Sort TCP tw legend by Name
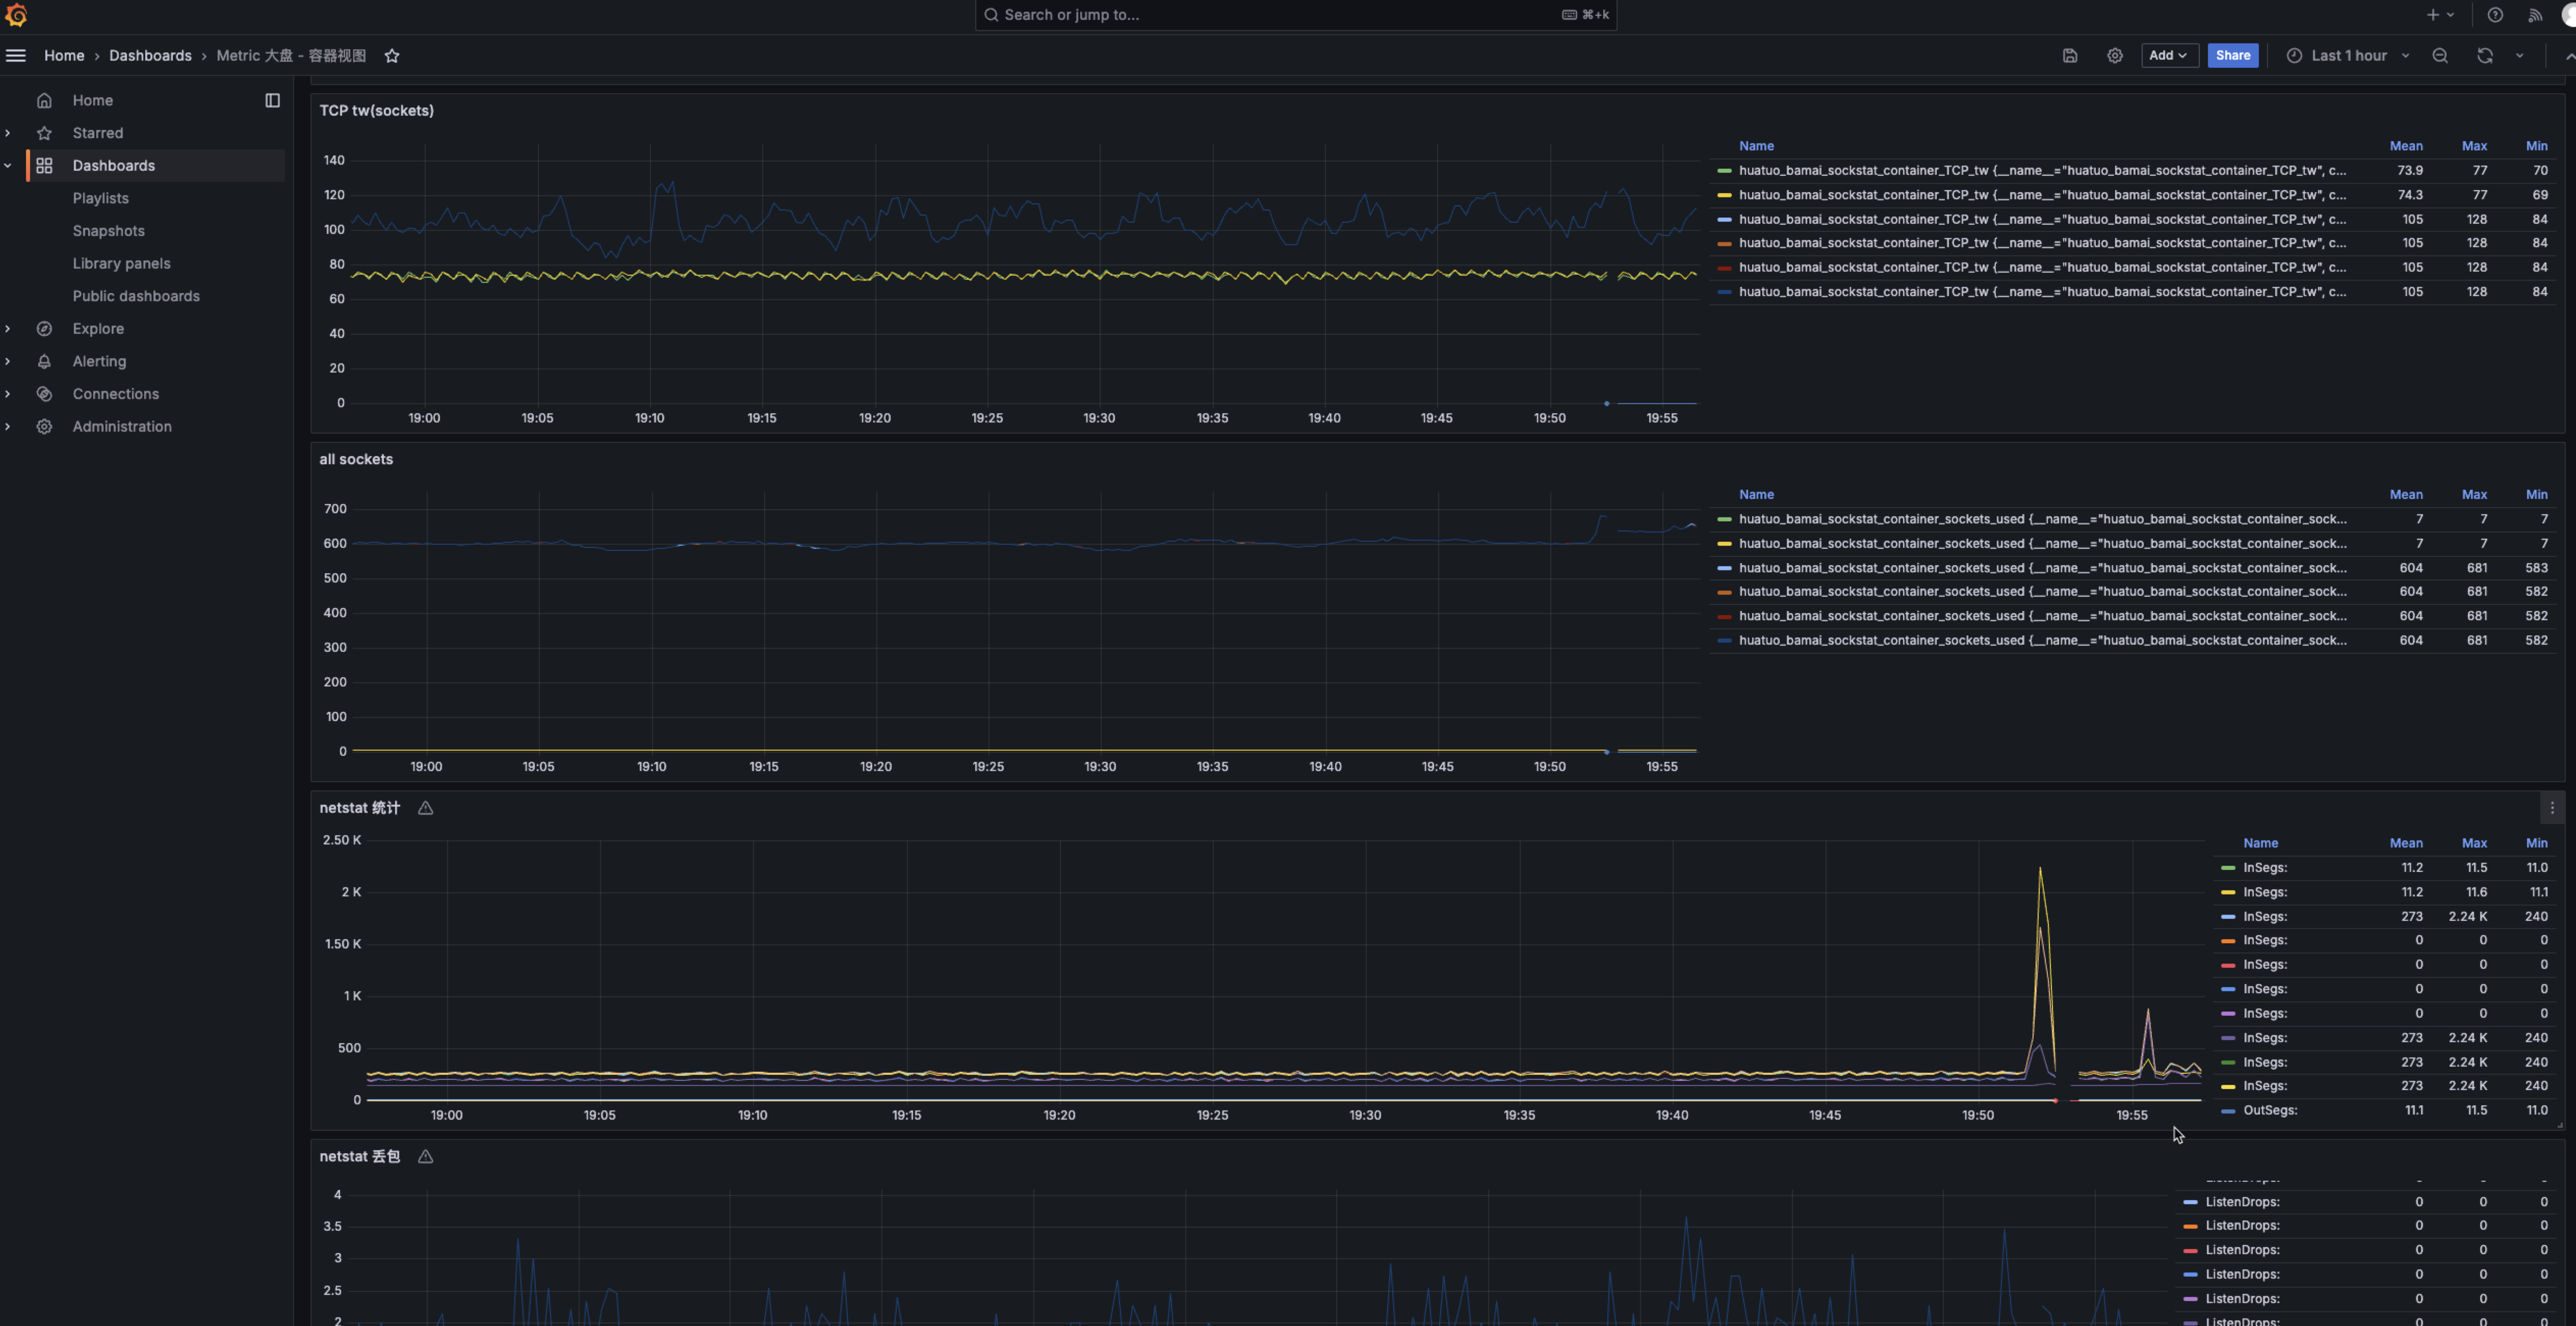2576x1326 pixels. pyautogui.click(x=1756, y=146)
